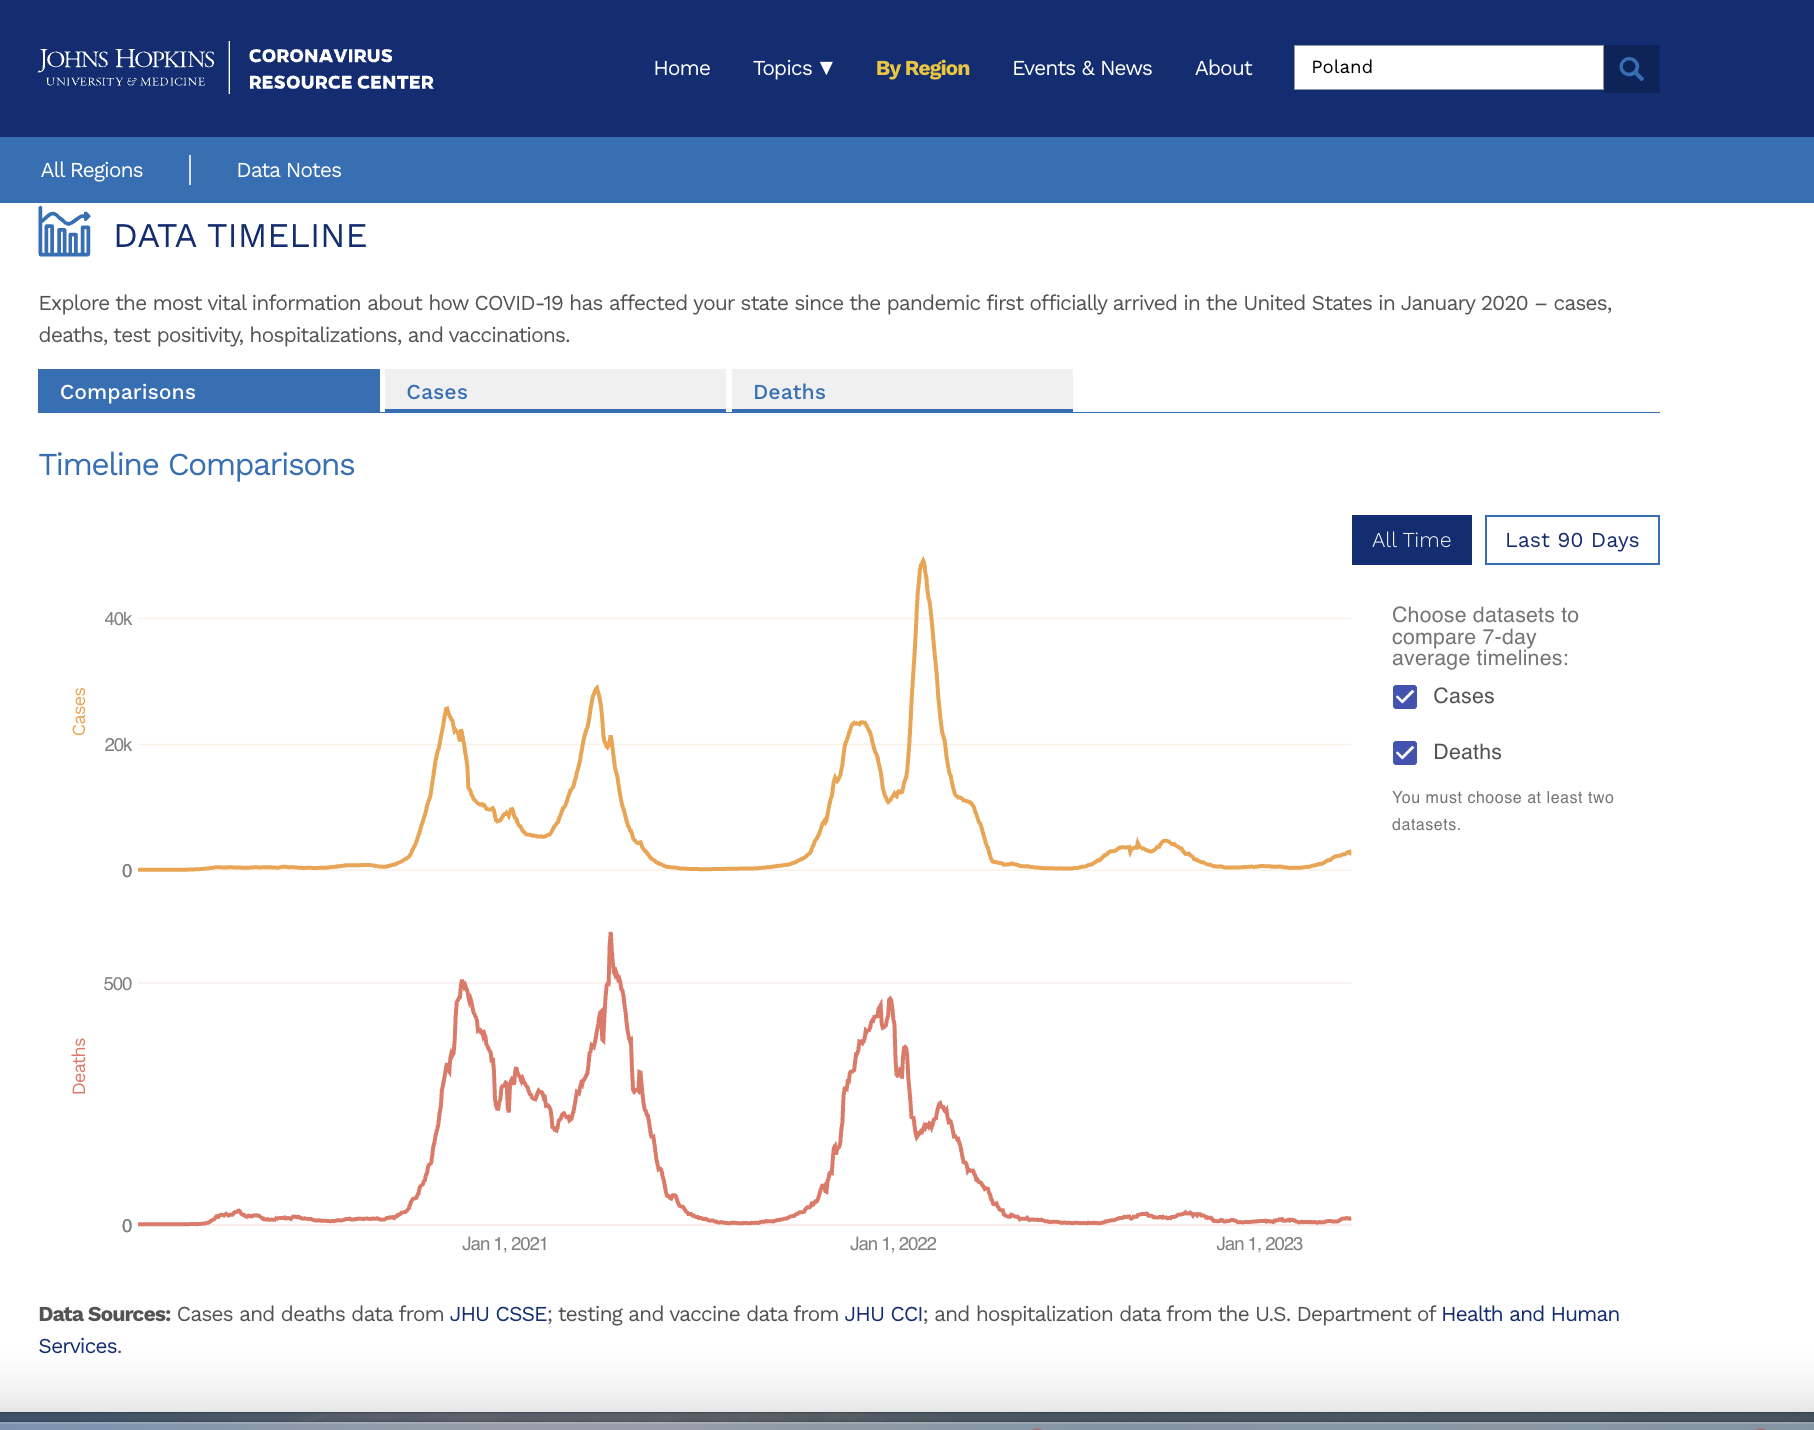This screenshot has height=1430, width=1814.
Task: Open the JHU CCI link
Action: (x=883, y=1314)
